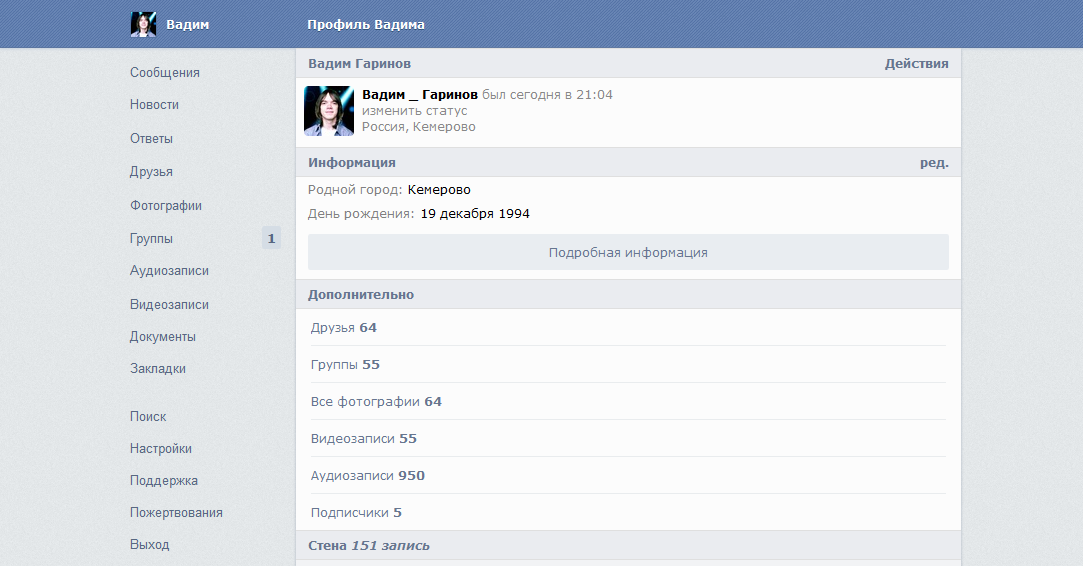The width and height of the screenshot is (1083, 566).
Task: Click the Стена 151 запись header
Action: [x=369, y=545]
